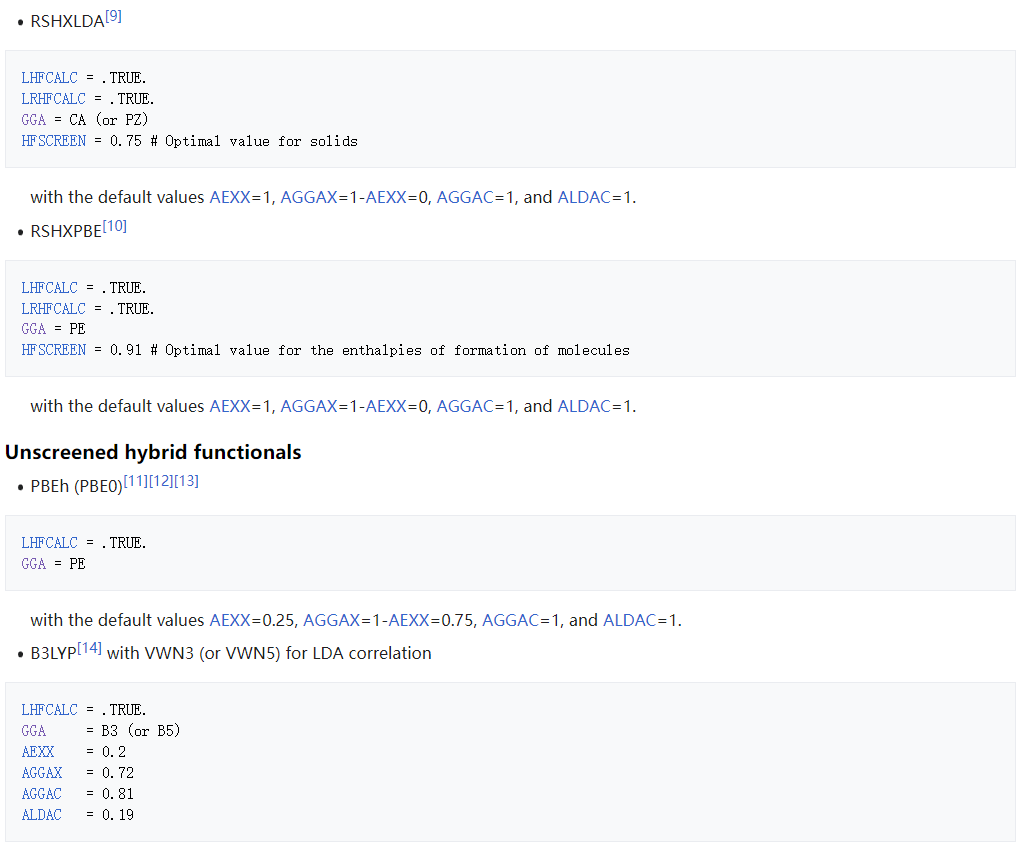The image size is (1027, 849).
Task: Open reference [13] after PBEh (PBE0)
Action: pos(187,481)
